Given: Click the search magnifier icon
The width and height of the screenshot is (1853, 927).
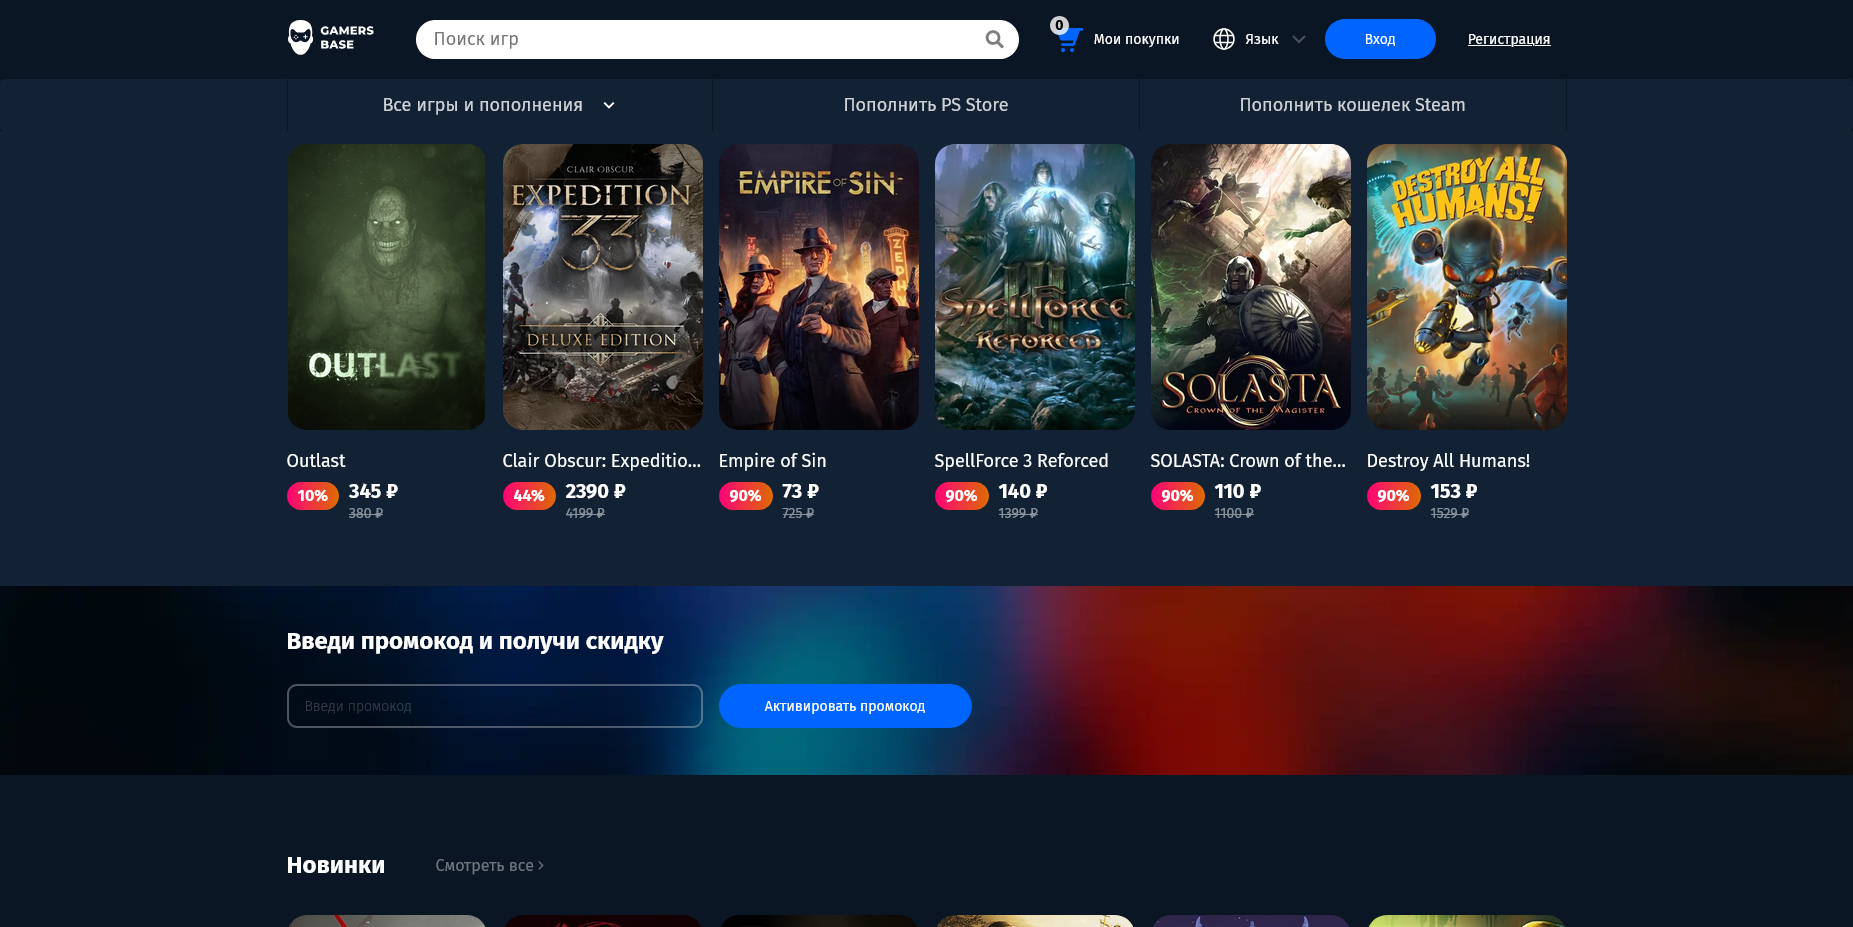Looking at the screenshot, I should tap(994, 39).
